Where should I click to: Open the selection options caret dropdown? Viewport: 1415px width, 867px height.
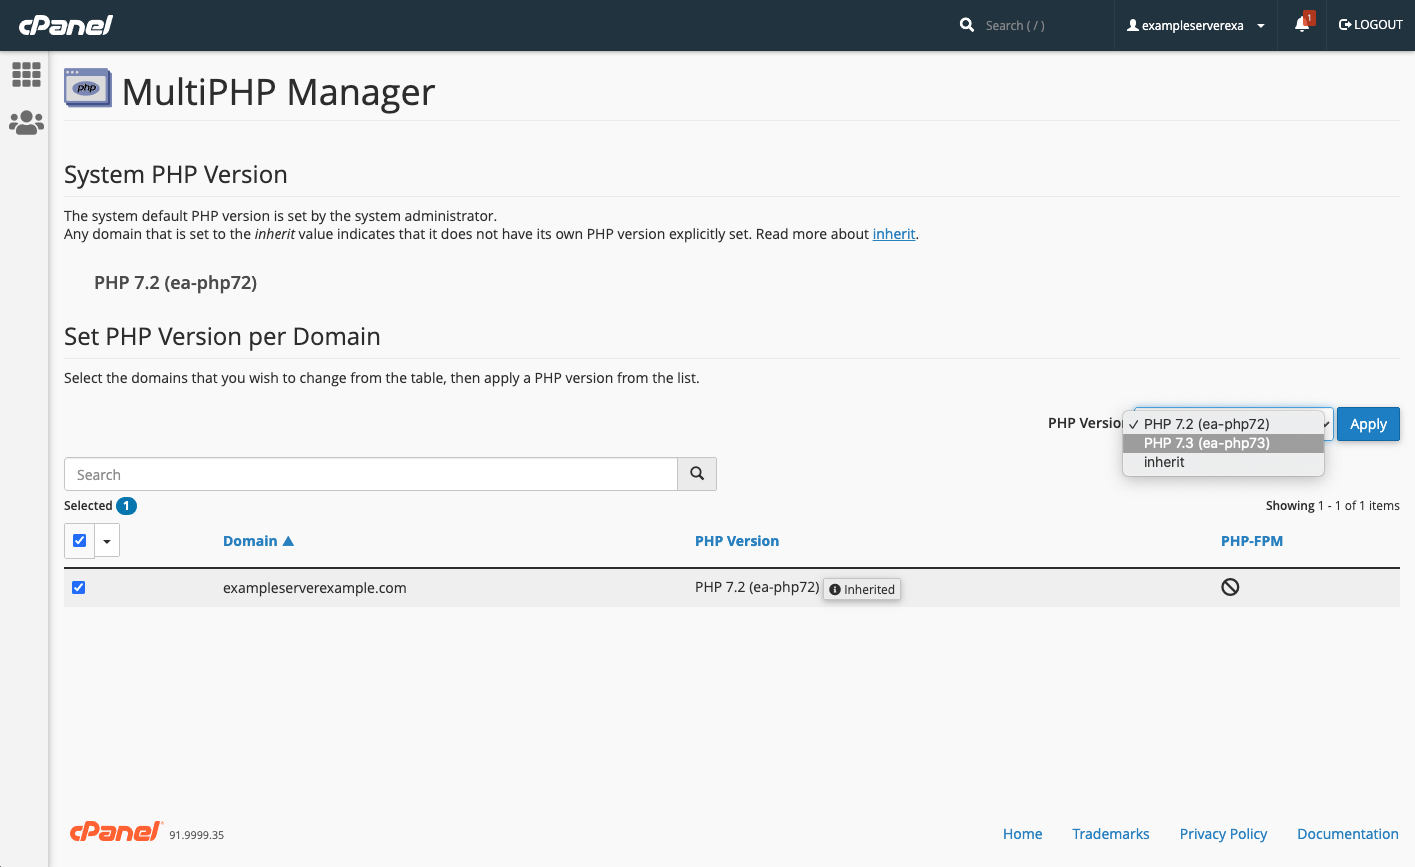pyautogui.click(x=107, y=541)
